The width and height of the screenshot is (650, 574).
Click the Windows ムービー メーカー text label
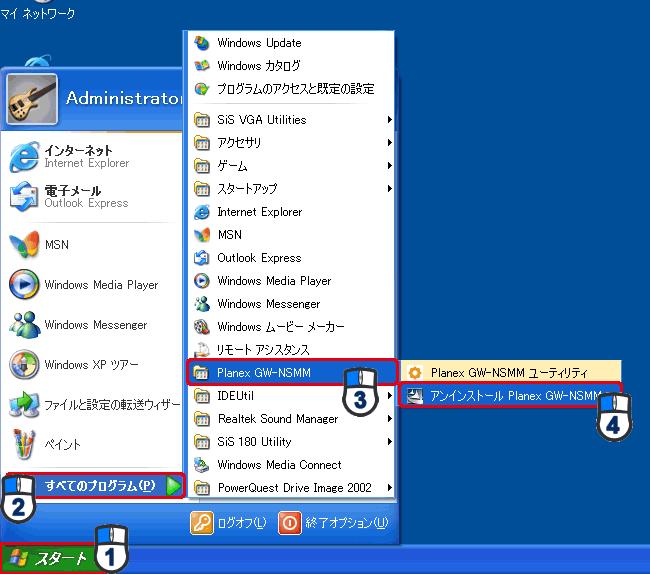[281, 327]
